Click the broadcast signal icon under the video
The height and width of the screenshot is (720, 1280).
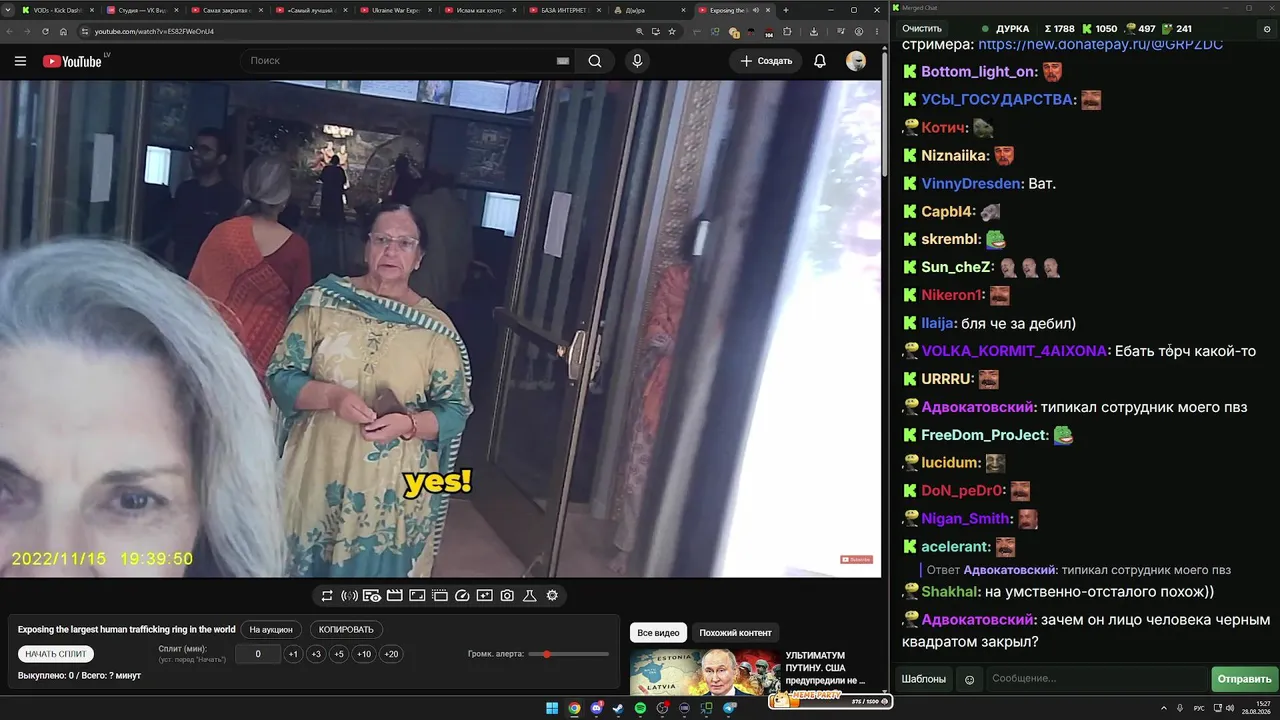[349, 596]
